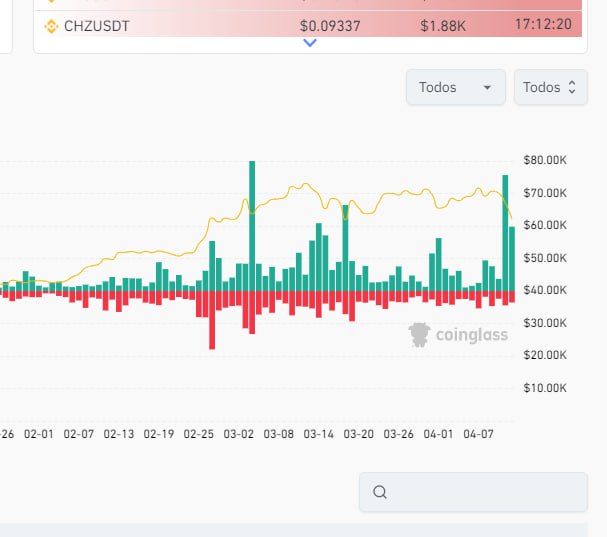The image size is (607, 537).
Task: Click the 02-01 date label on x-axis
Action: click(x=38, y=434)
